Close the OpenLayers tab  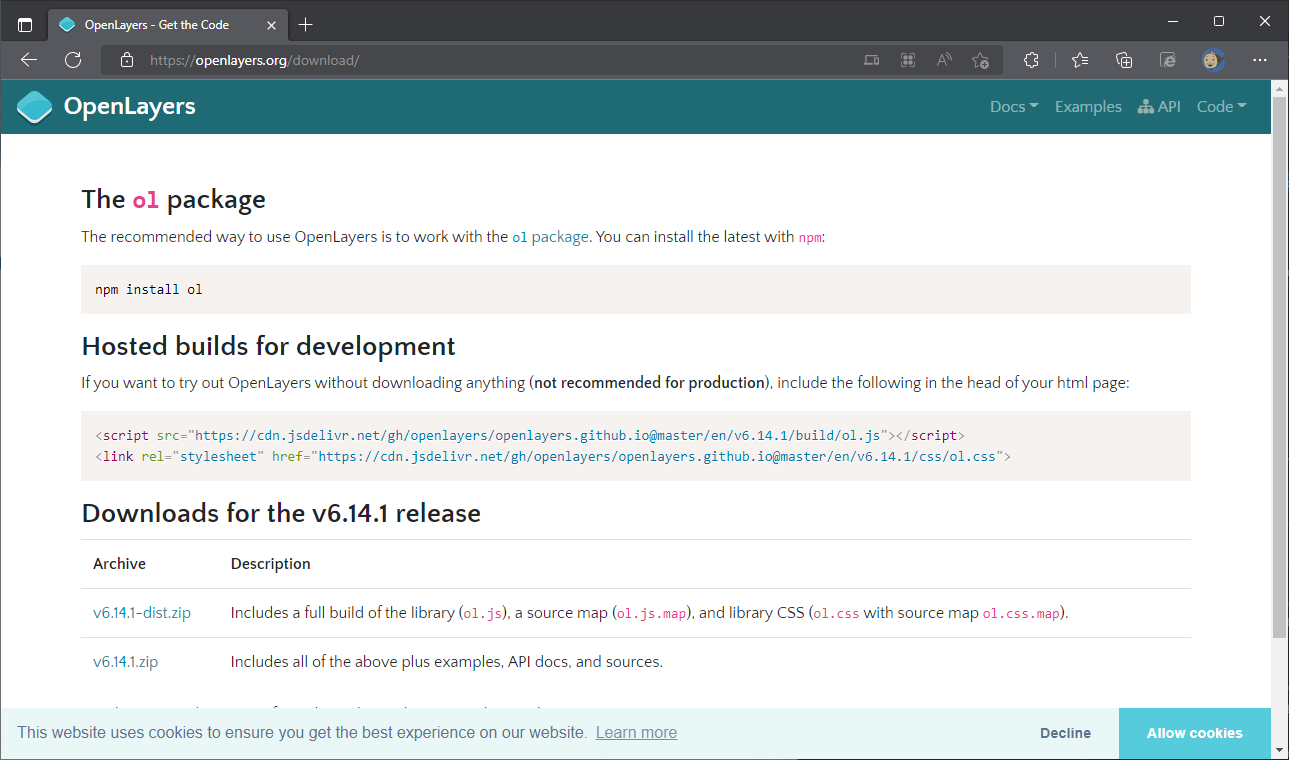270,25
